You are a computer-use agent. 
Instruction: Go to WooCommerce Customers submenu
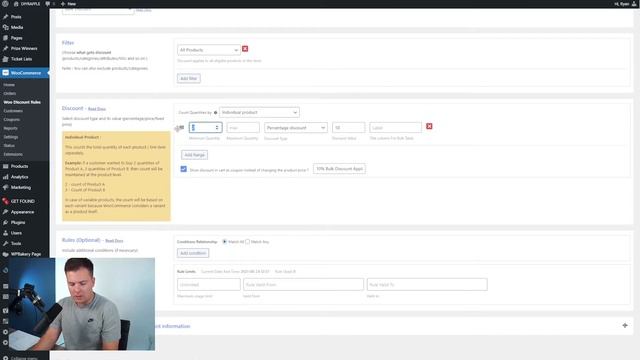[13, 111]
